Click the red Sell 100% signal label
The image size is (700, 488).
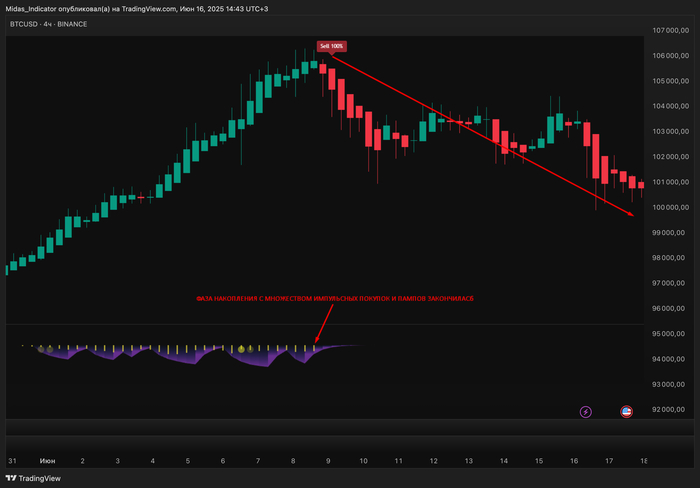click(331, 46)
